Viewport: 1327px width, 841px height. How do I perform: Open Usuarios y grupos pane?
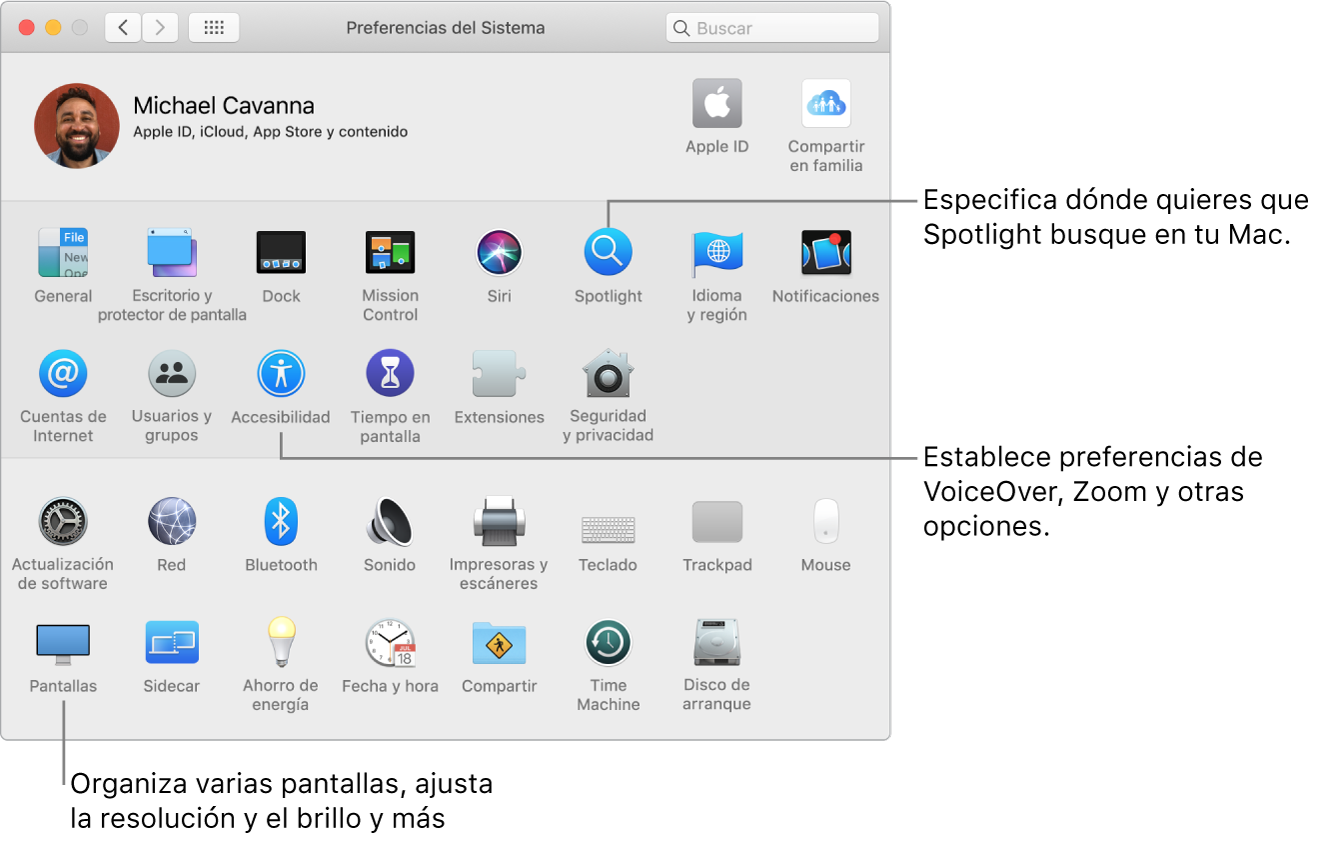172,374
